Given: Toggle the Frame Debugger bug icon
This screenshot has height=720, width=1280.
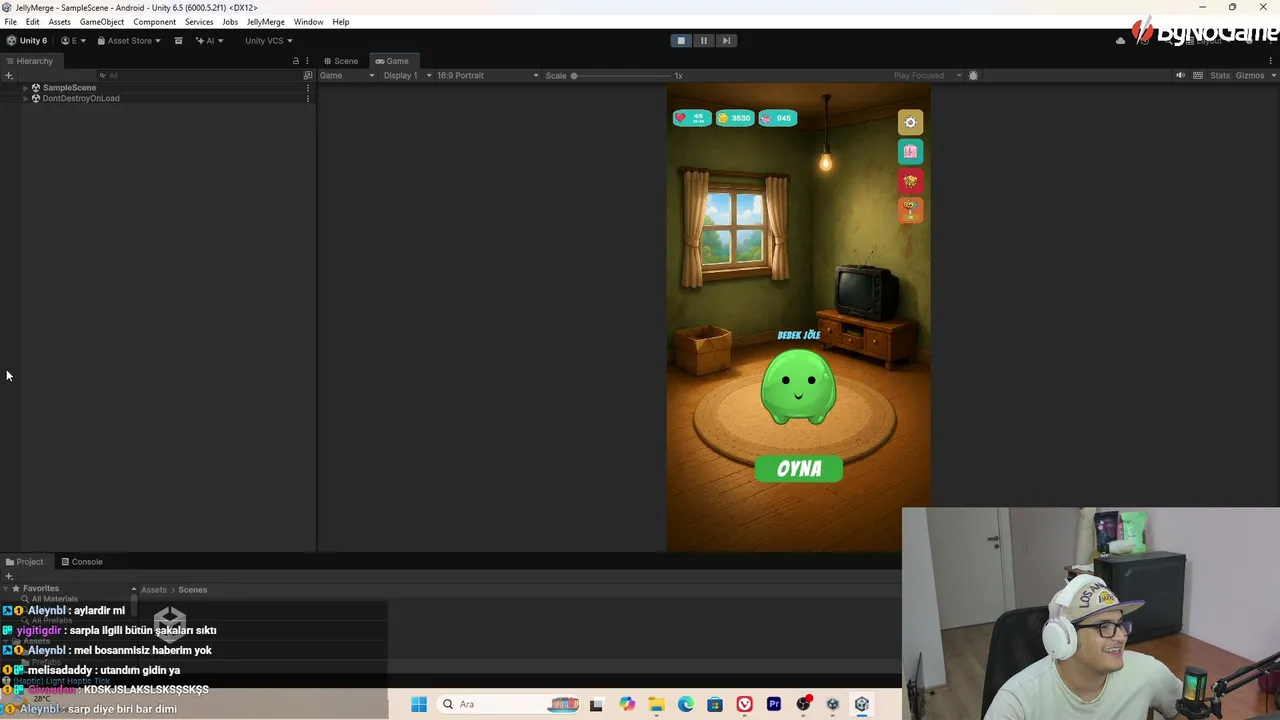Looking at the screenshot, I should pyautogui.click(x=973, y=76).
